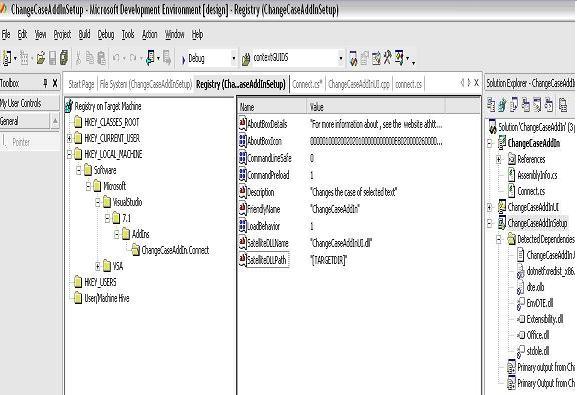The width and height of the screenshot is (577, 395).
Task: Click the Start debugging arrow icon
Action: pos(183,59)
